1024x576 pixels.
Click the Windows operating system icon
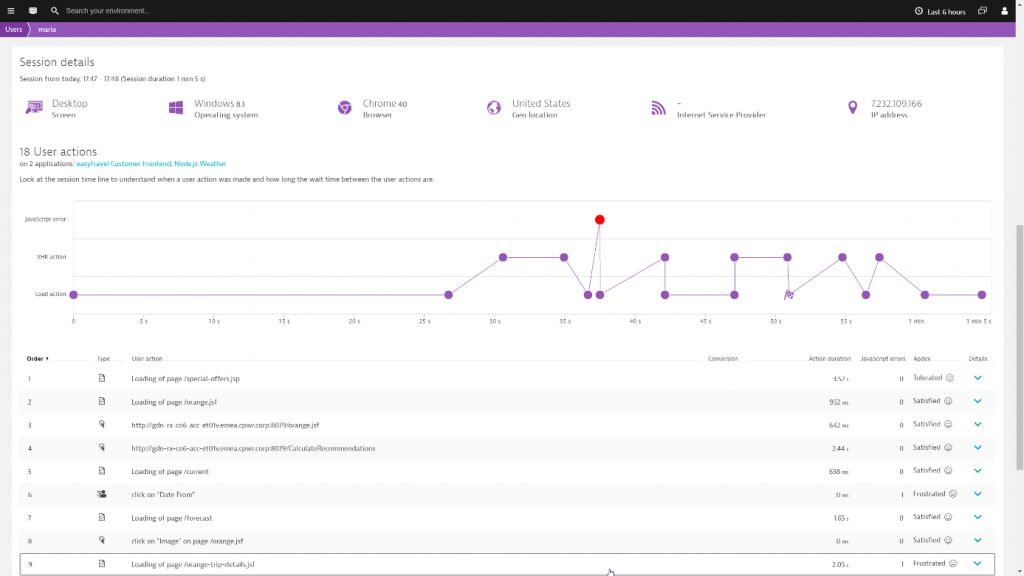coord(176,108)
